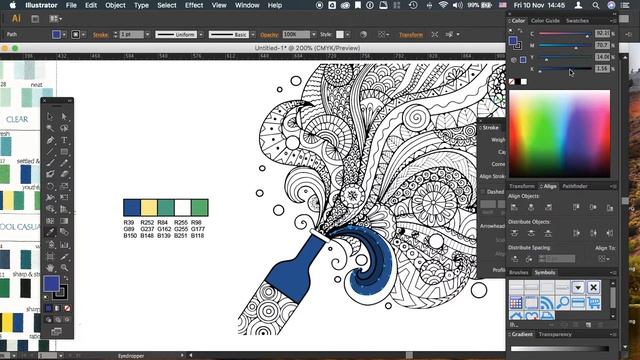
Task: Open the Basic brush definition dropdown
Action: [253, 35]
